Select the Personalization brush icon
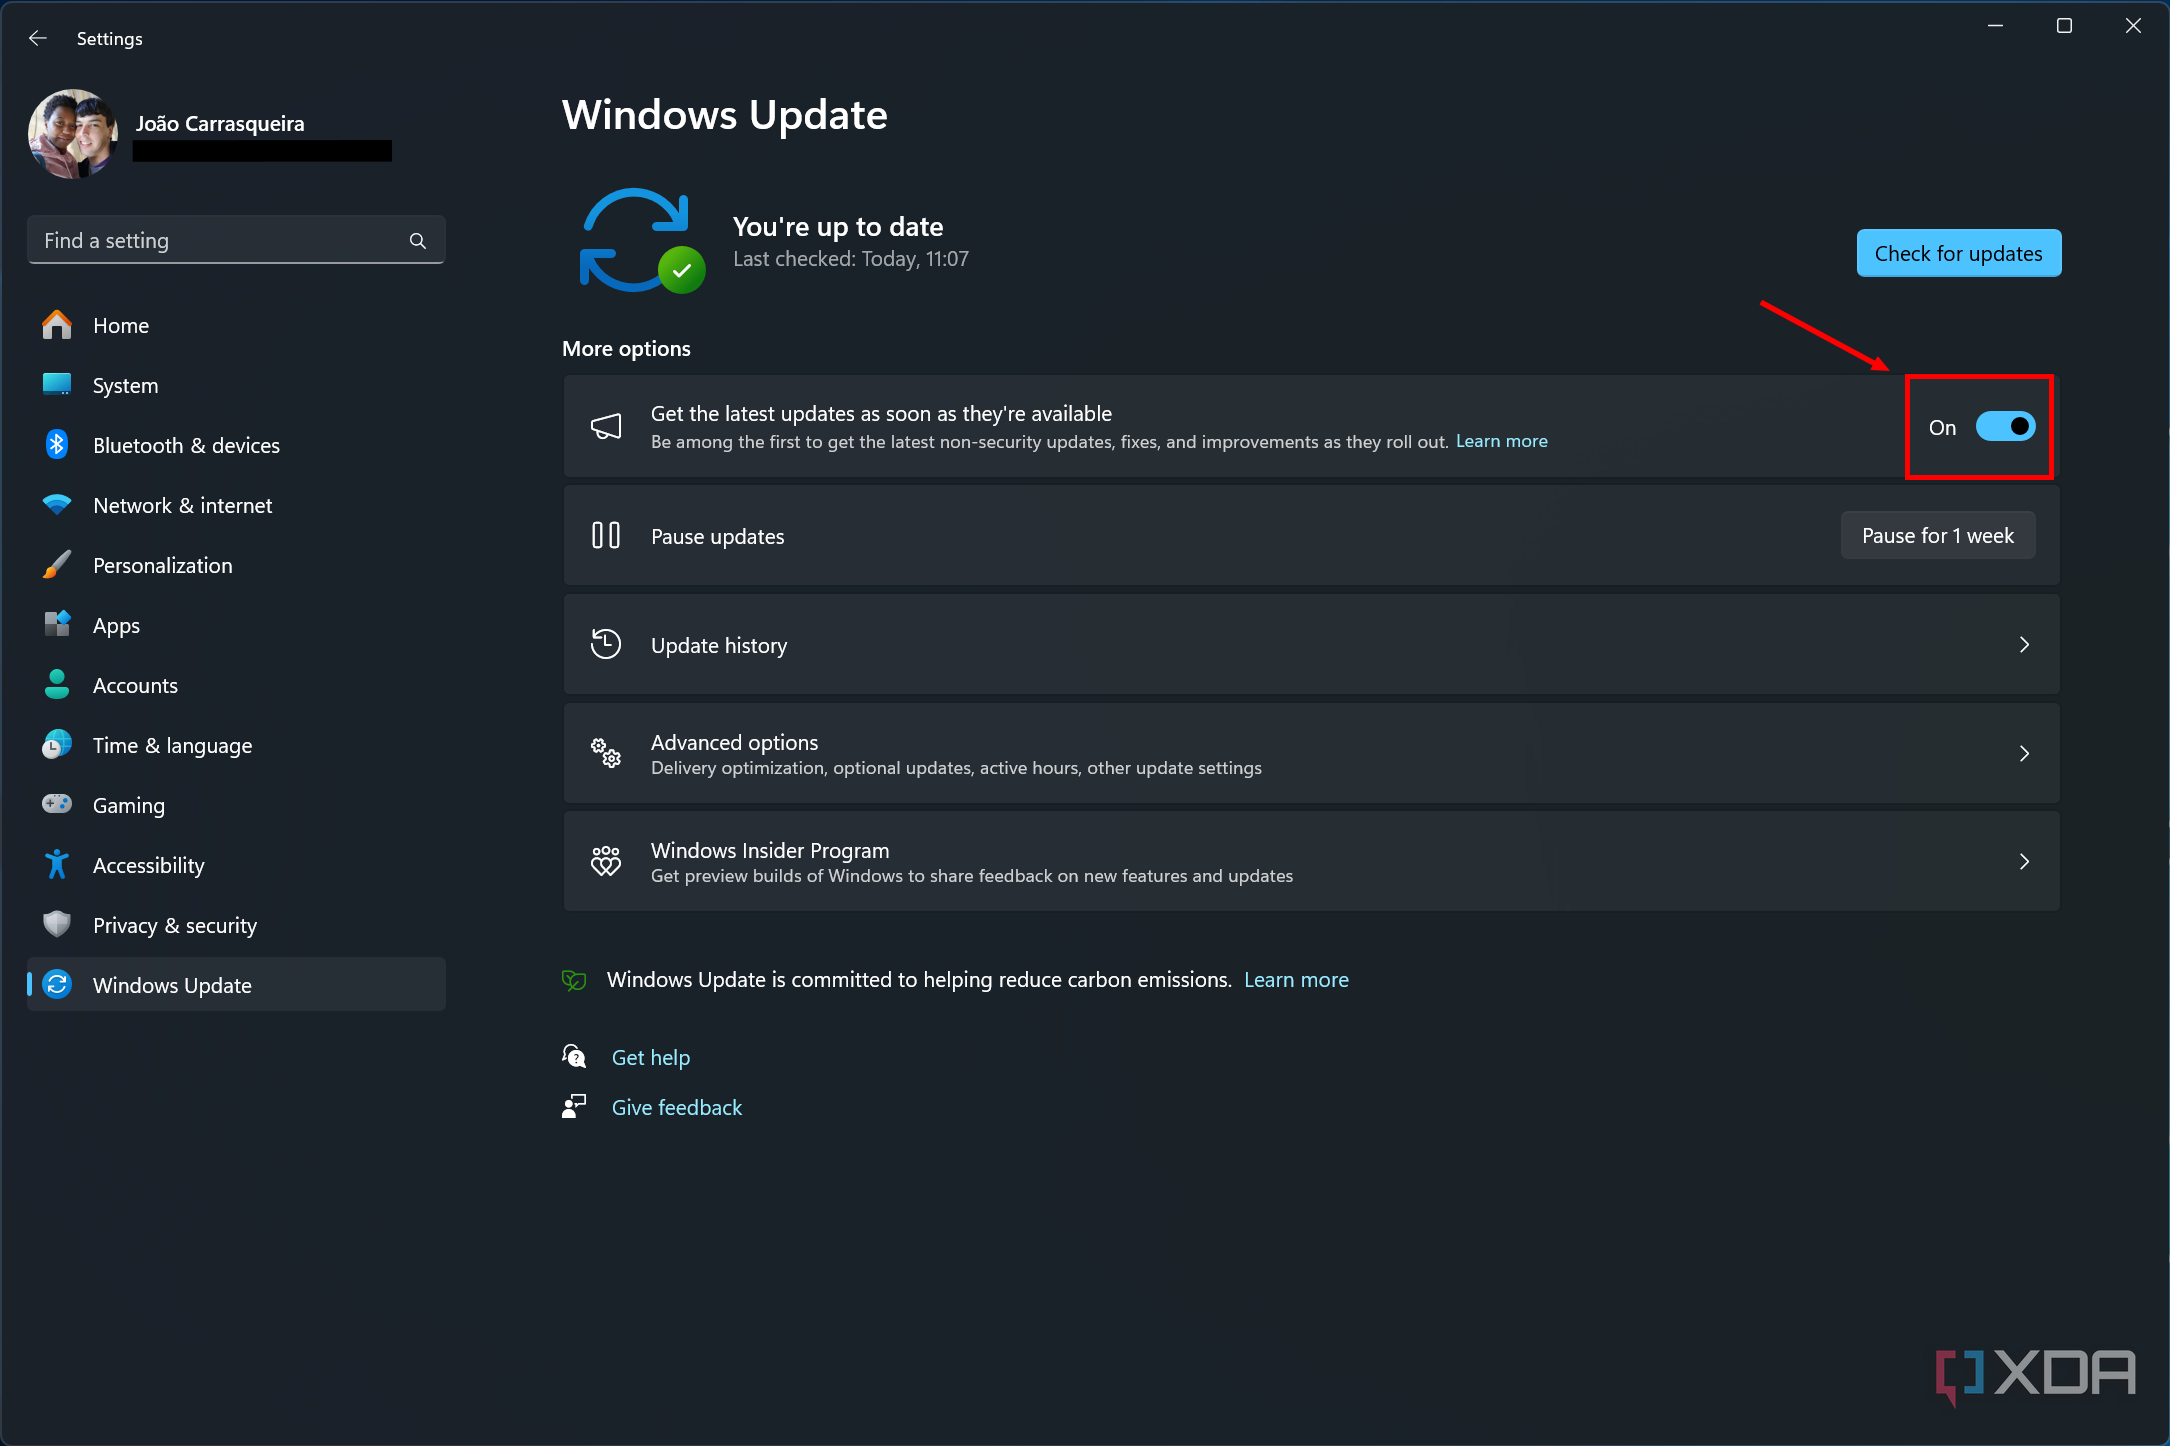Image resolution: width=2170 pixels, height=1446 pixels. tap(57, 564)
